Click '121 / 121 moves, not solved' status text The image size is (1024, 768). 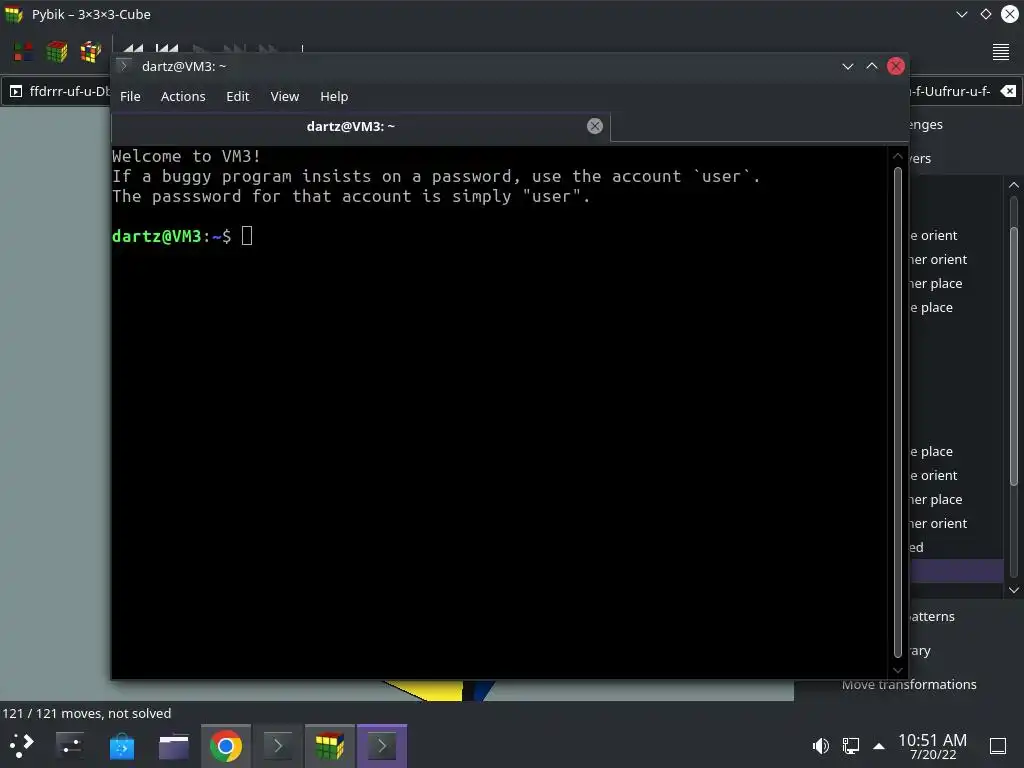tap(87, 713)
